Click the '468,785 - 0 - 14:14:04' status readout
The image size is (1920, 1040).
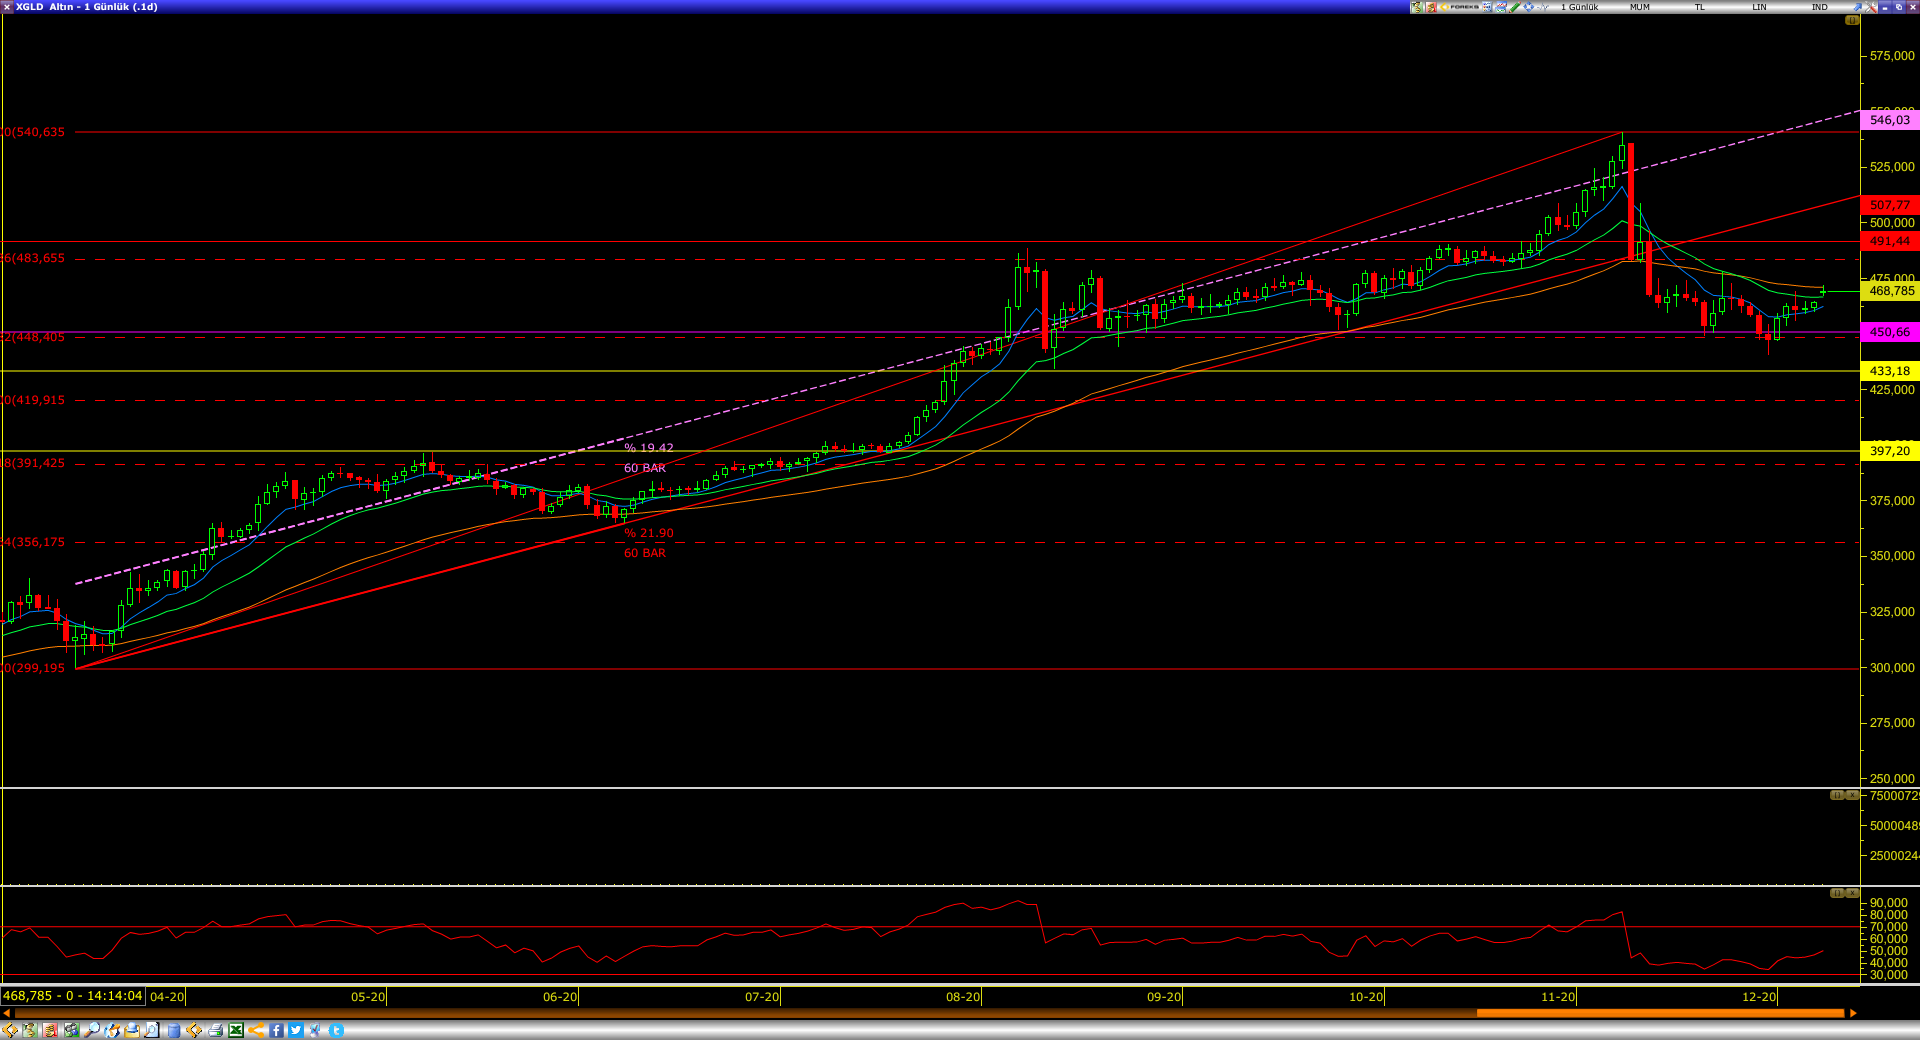point(73,996)
